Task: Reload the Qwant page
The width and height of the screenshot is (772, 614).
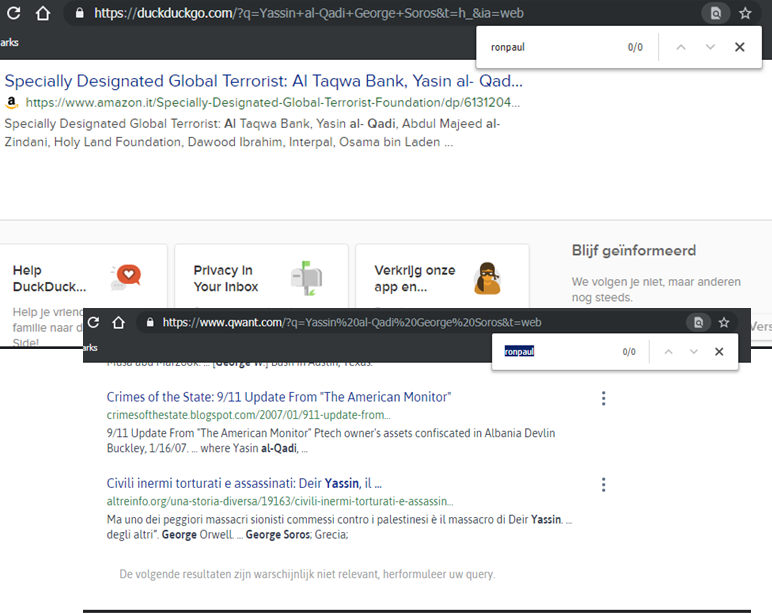Action: coord(93,323)
